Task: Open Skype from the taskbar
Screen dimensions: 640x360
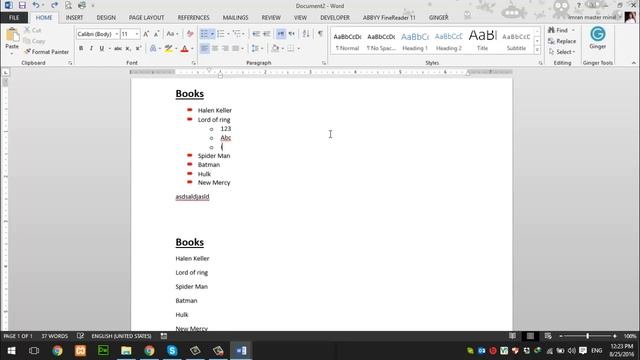Action: tap(172, 351)
